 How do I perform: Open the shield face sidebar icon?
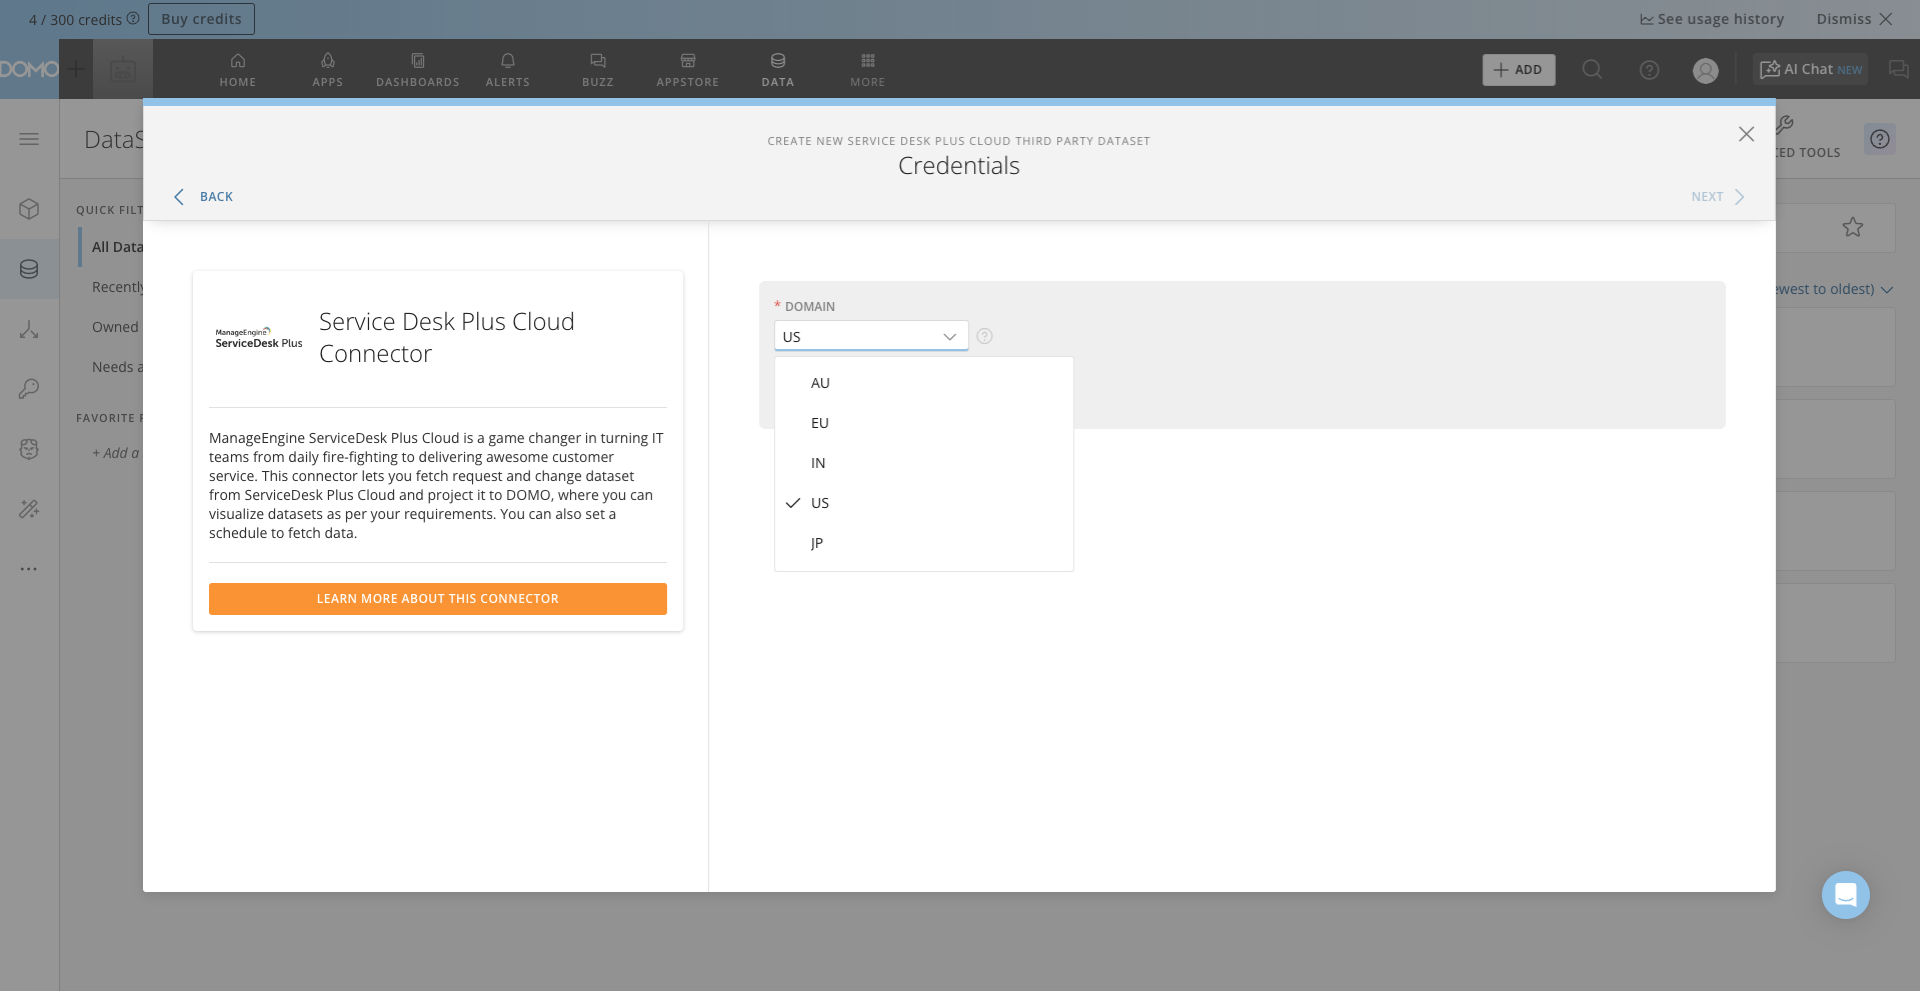coord(29,449)
